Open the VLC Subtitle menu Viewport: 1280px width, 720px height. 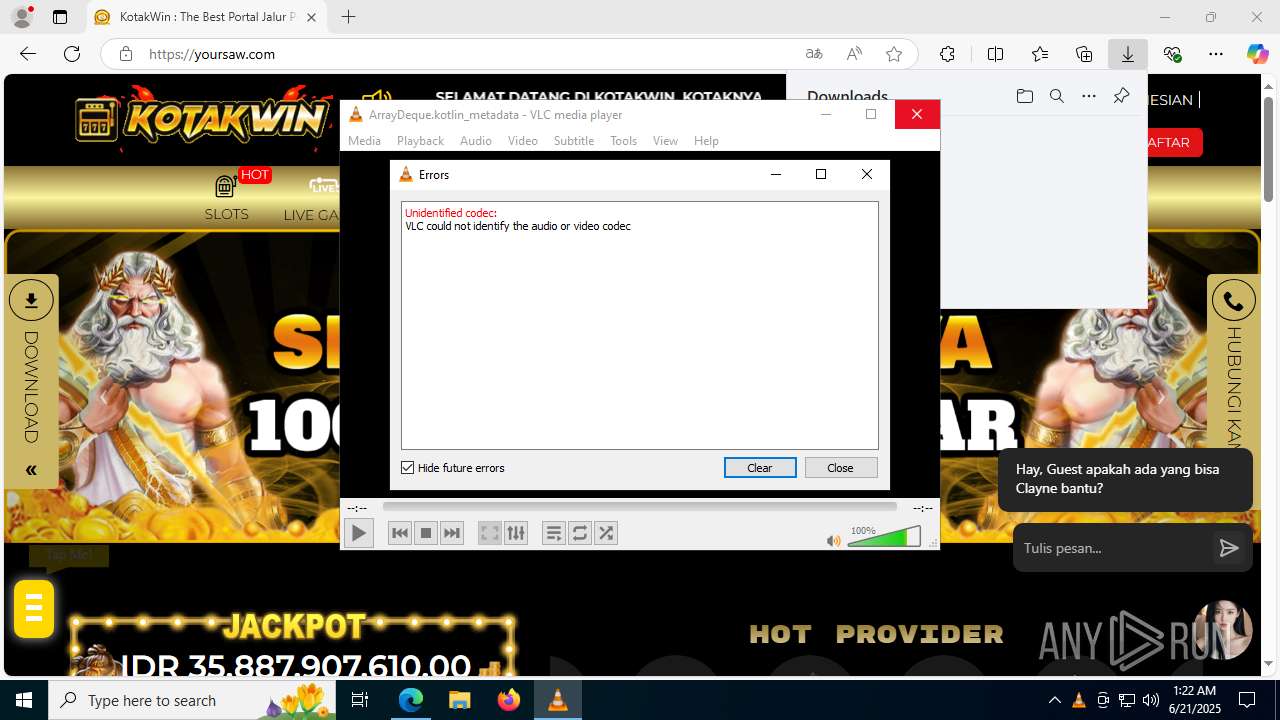(574, 141)
